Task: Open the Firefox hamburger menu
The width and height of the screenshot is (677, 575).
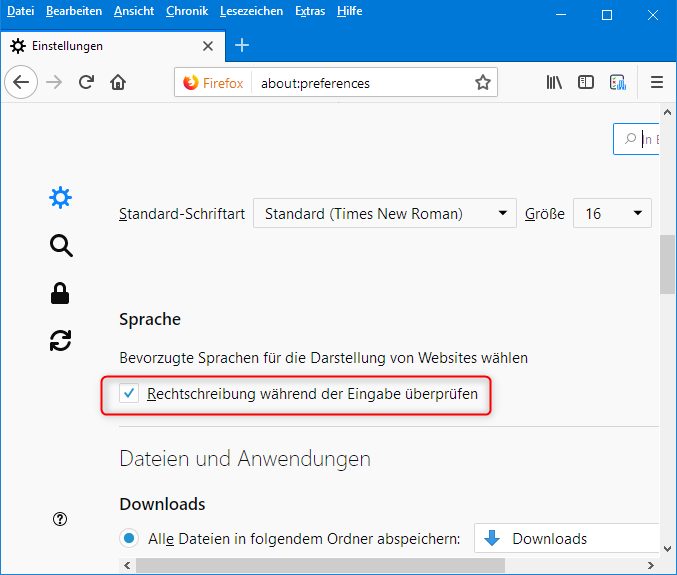Action: point(657,83)
